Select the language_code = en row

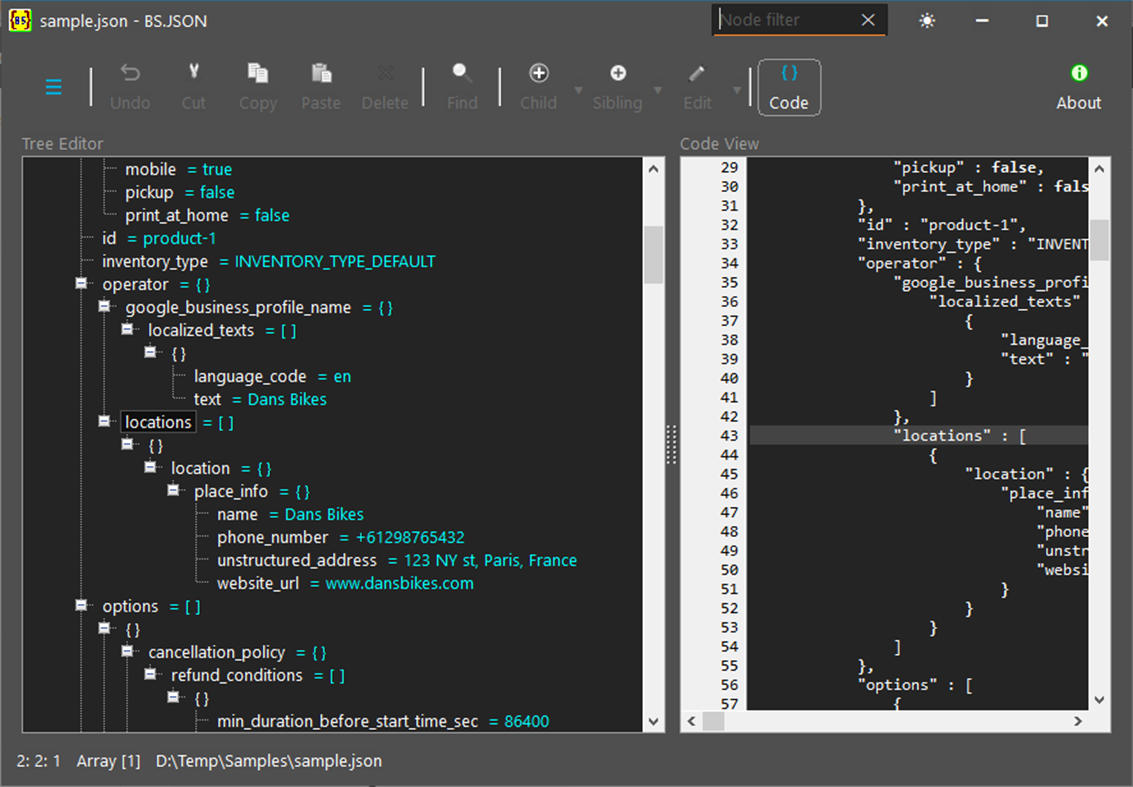coord(272,377)
